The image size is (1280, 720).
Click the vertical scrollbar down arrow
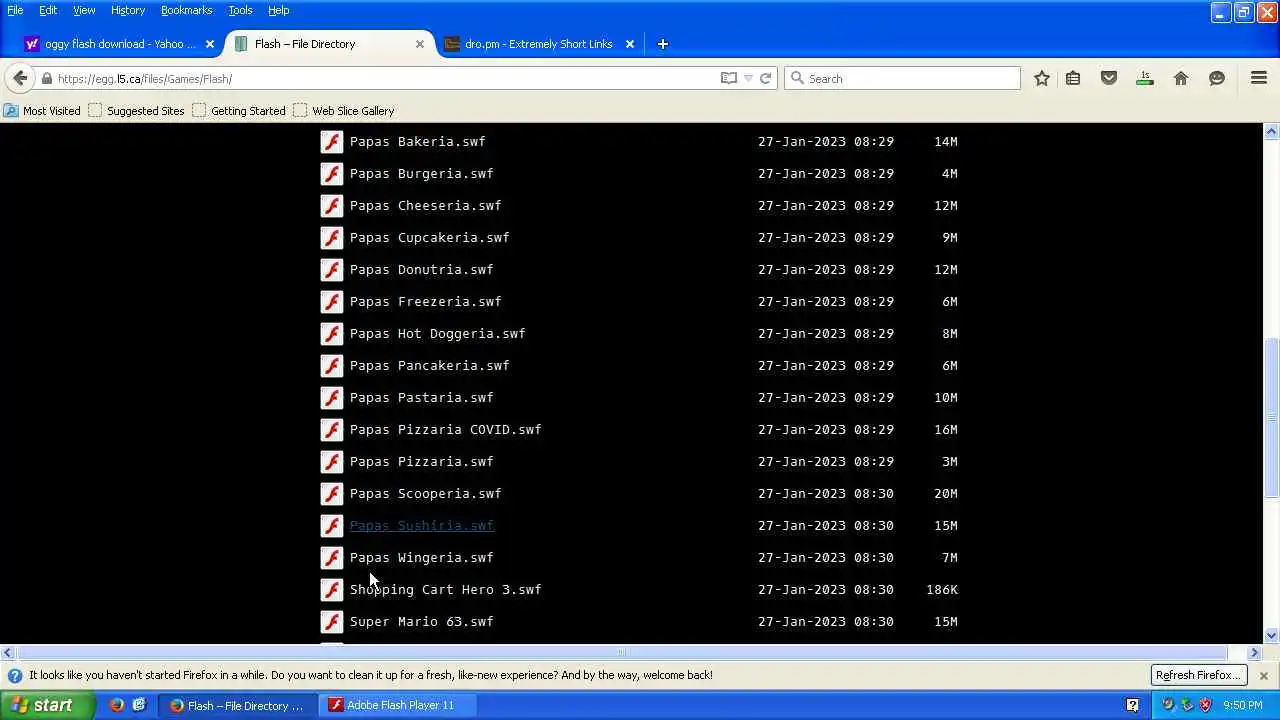[x=1271, y=635]
